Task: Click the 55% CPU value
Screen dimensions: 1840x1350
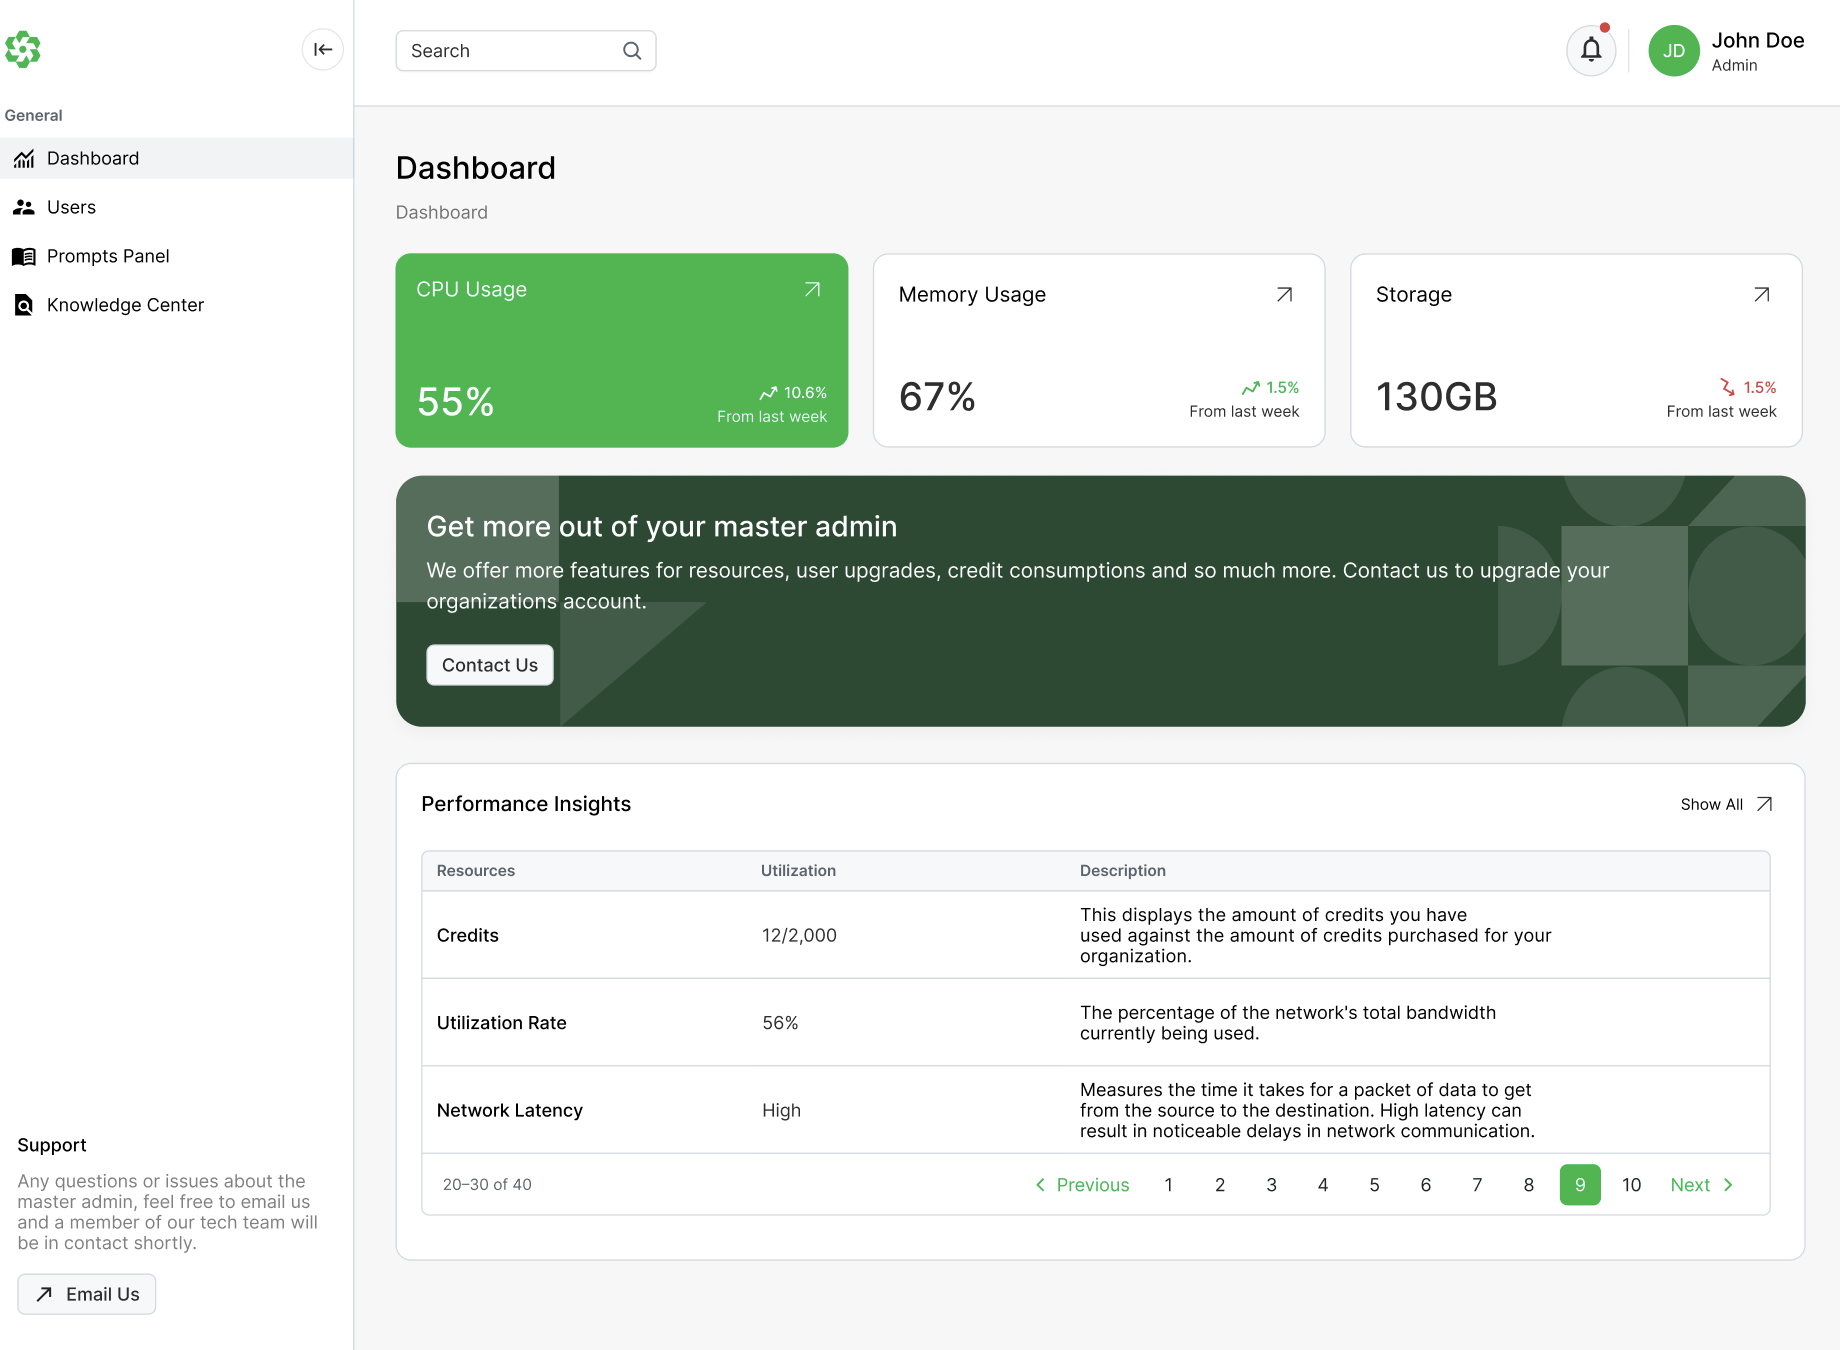Action: (x=455, y=402)
